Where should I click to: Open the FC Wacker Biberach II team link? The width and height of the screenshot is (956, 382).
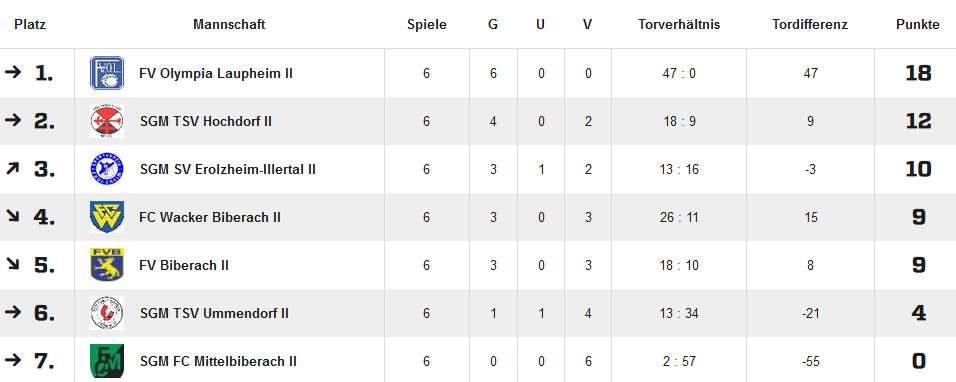tap(210, 218)
